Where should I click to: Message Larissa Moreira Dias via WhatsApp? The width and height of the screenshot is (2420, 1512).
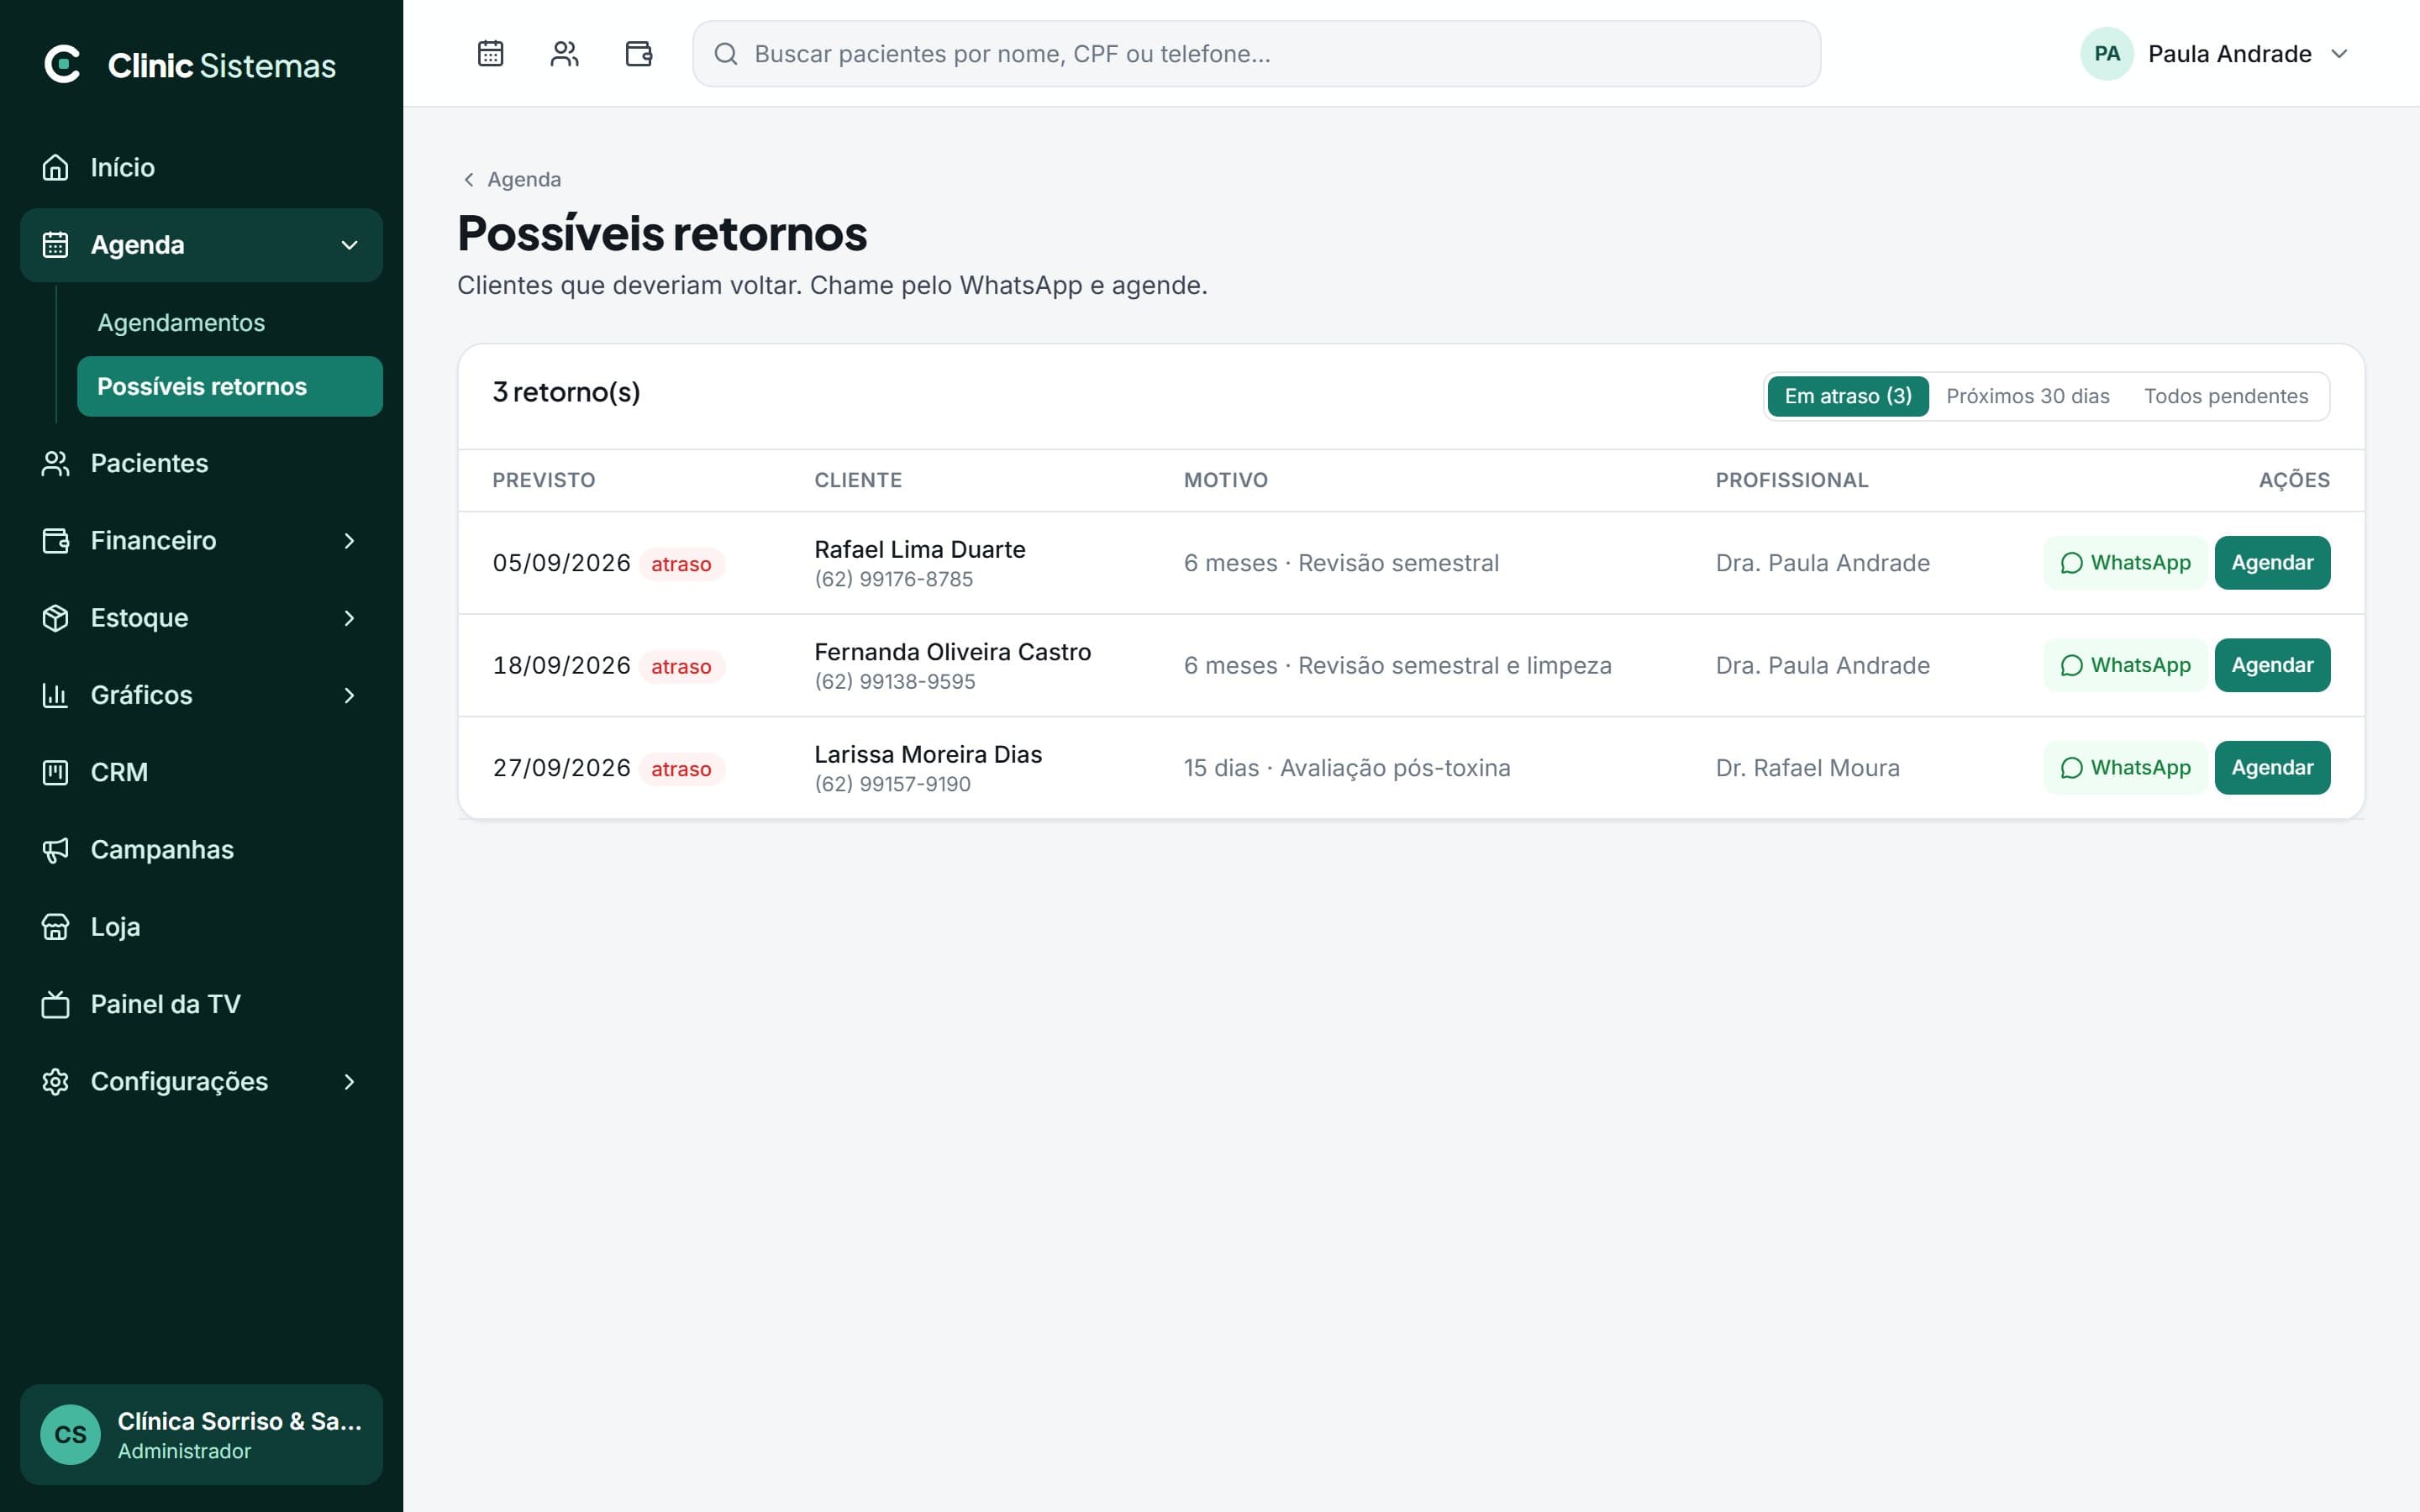[x=2125, y=768]
